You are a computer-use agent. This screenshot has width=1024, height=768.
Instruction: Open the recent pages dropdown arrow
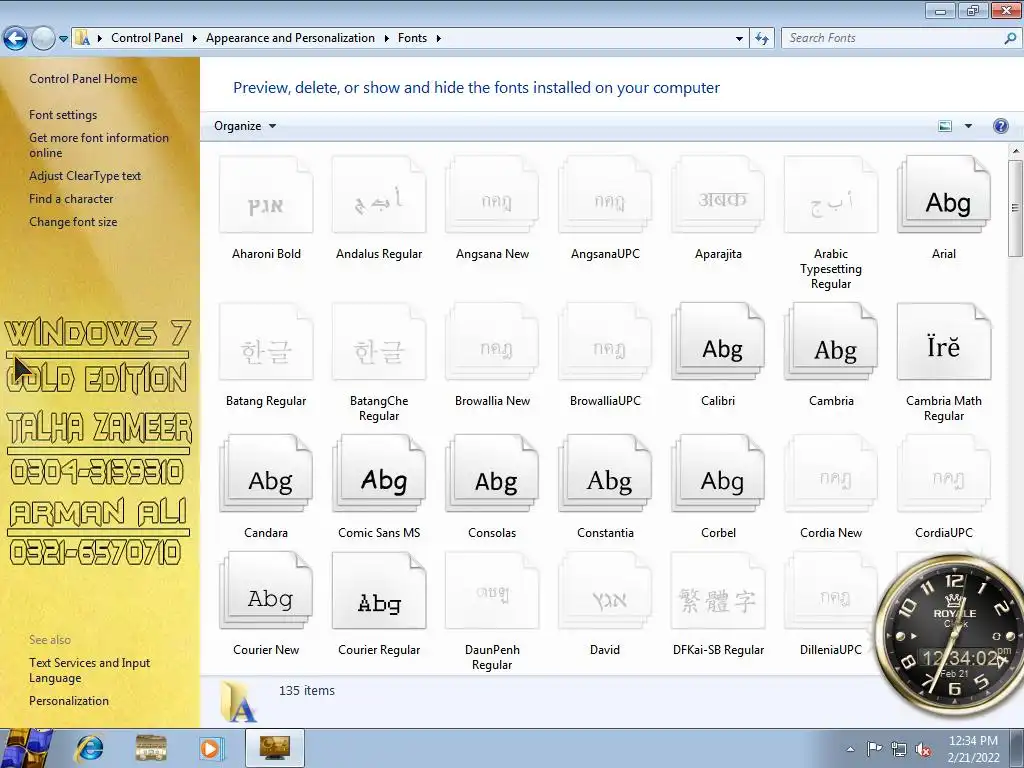tap(63, 39)
